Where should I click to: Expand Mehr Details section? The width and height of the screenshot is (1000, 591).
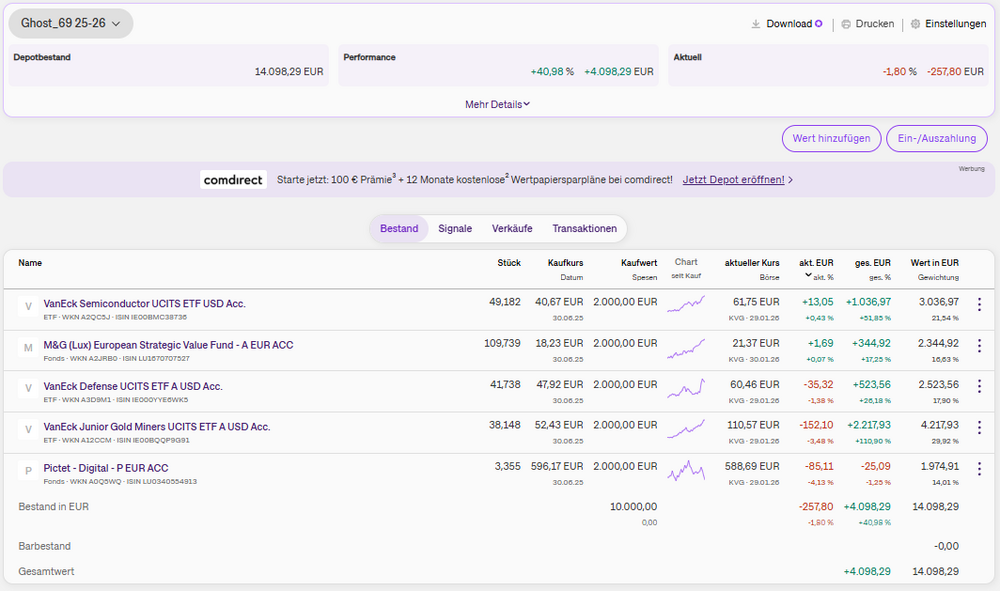click(497, 104)
